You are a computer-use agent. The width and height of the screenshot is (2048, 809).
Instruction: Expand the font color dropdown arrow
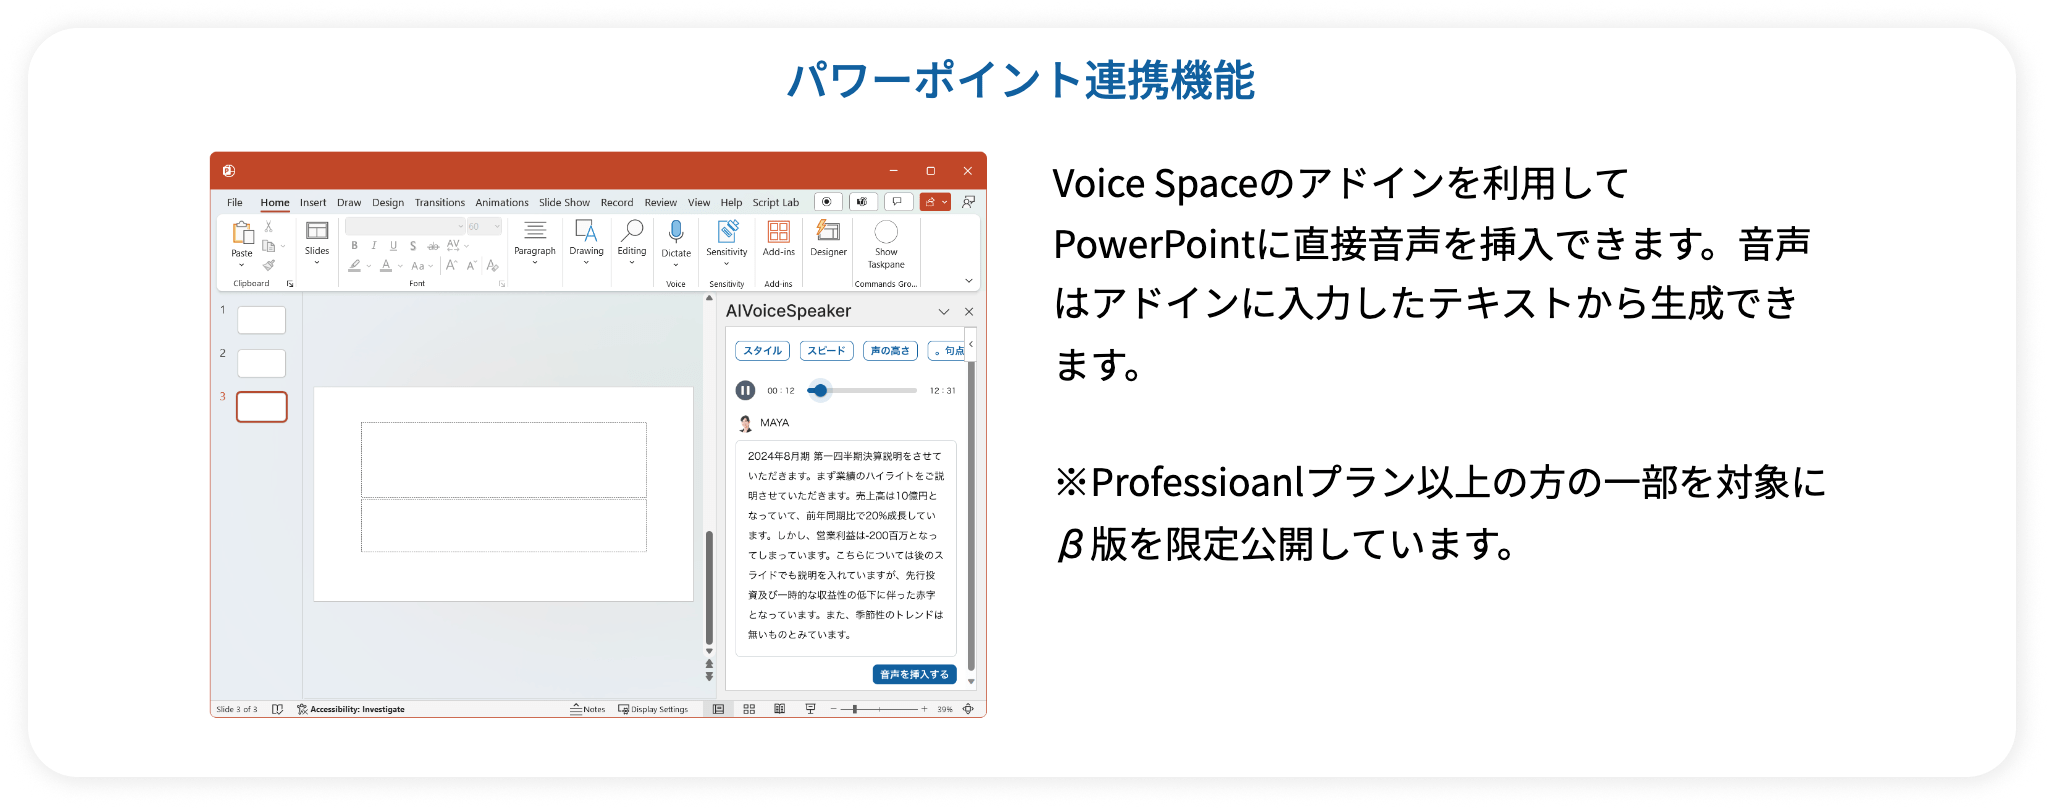coord(400,266)
